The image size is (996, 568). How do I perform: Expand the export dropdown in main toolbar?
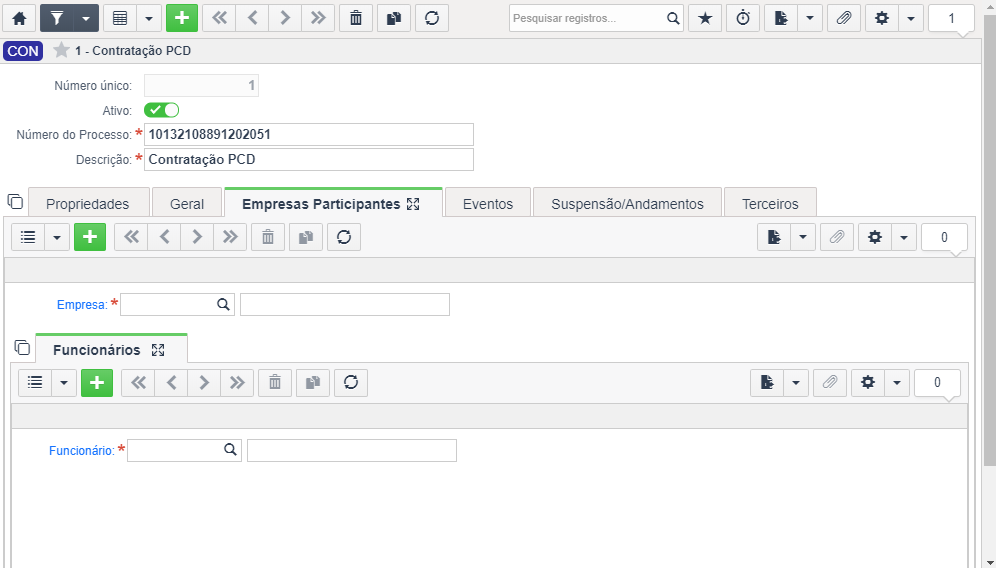point(810,18)
